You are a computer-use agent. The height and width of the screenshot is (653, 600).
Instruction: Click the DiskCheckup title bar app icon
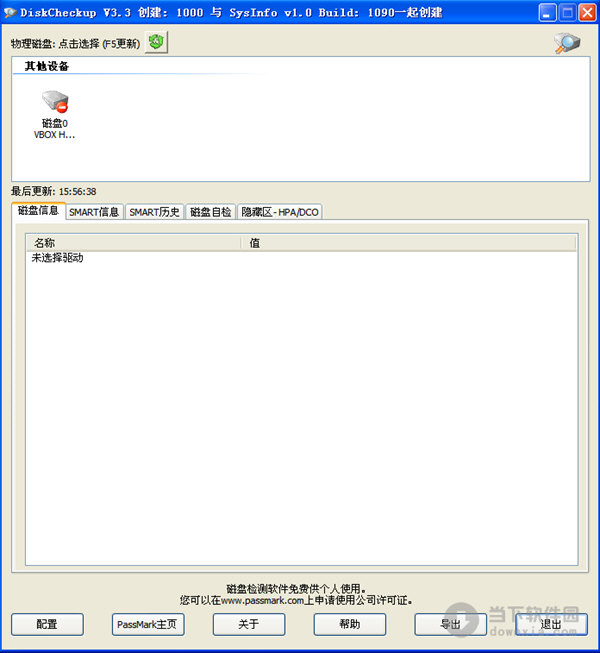(10, 13)
